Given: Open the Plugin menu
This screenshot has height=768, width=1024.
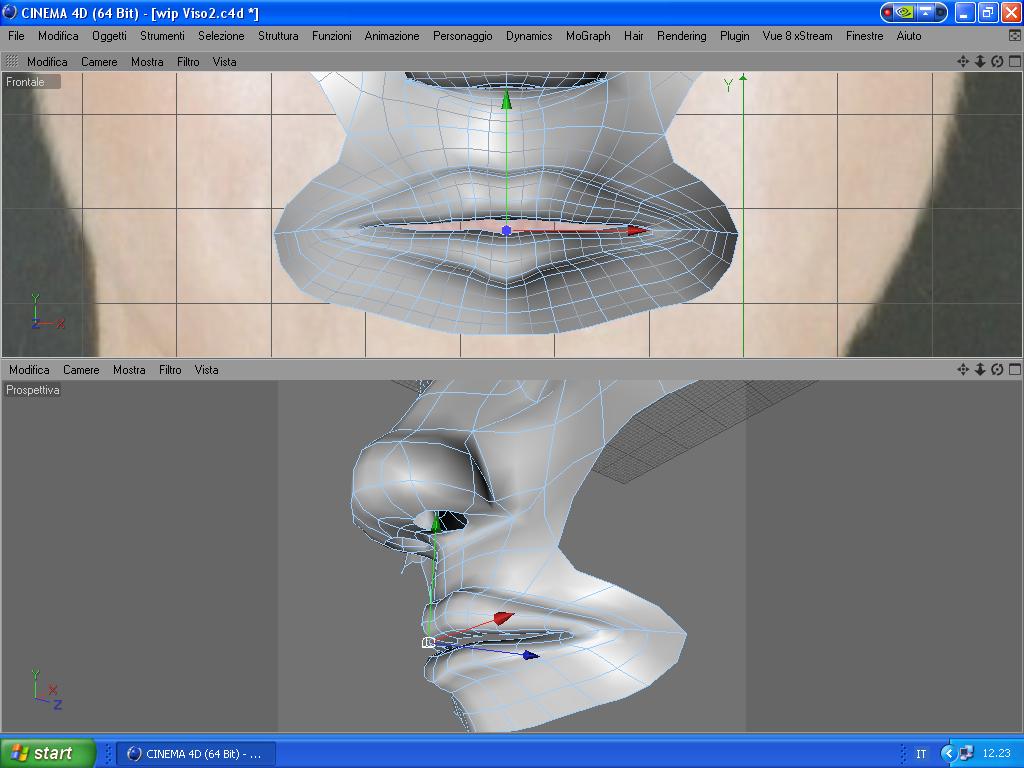Looking at the screenshot, I should tap(735, 36).
